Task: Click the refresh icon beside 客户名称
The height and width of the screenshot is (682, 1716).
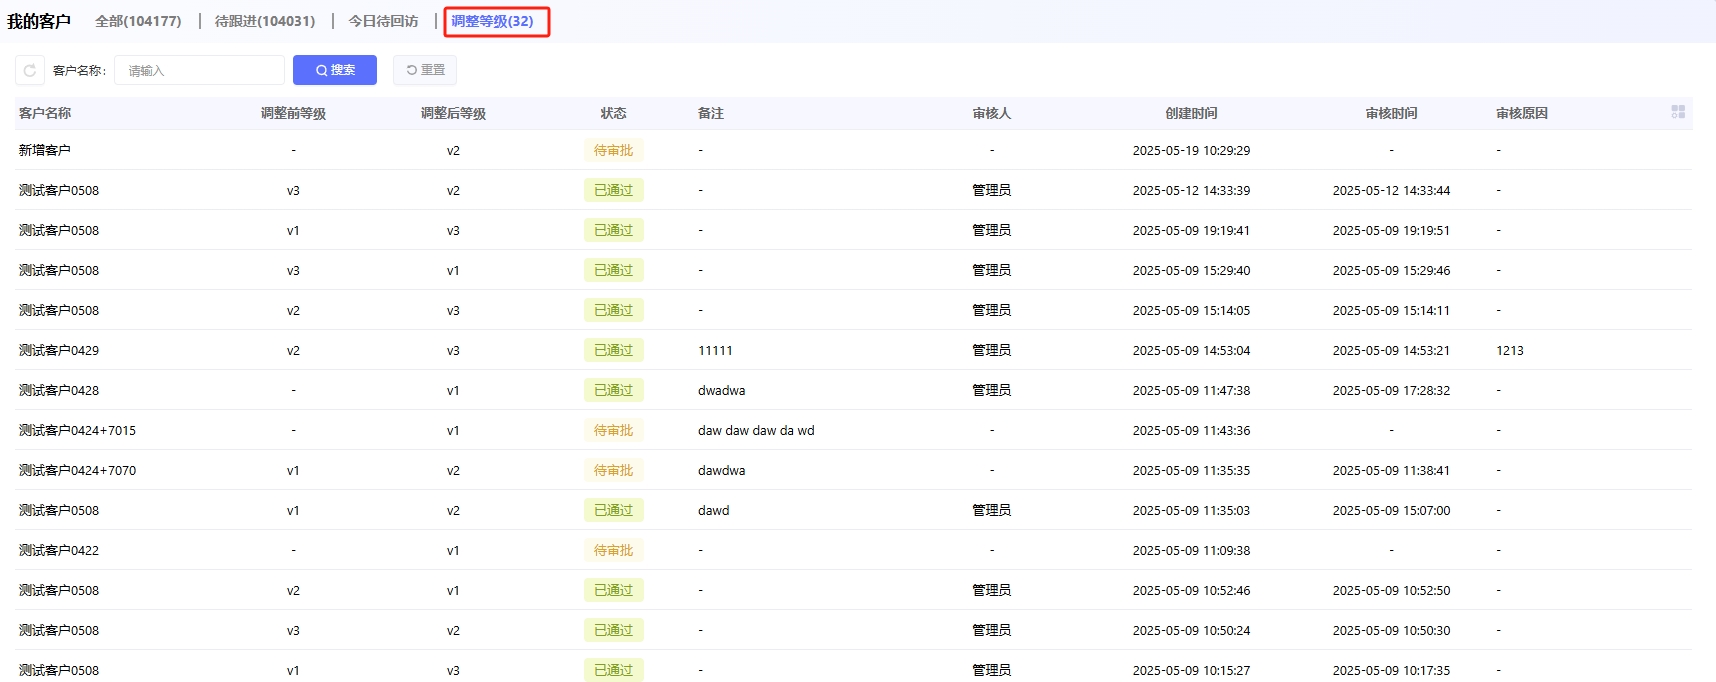Action: [x=30, y=70]
